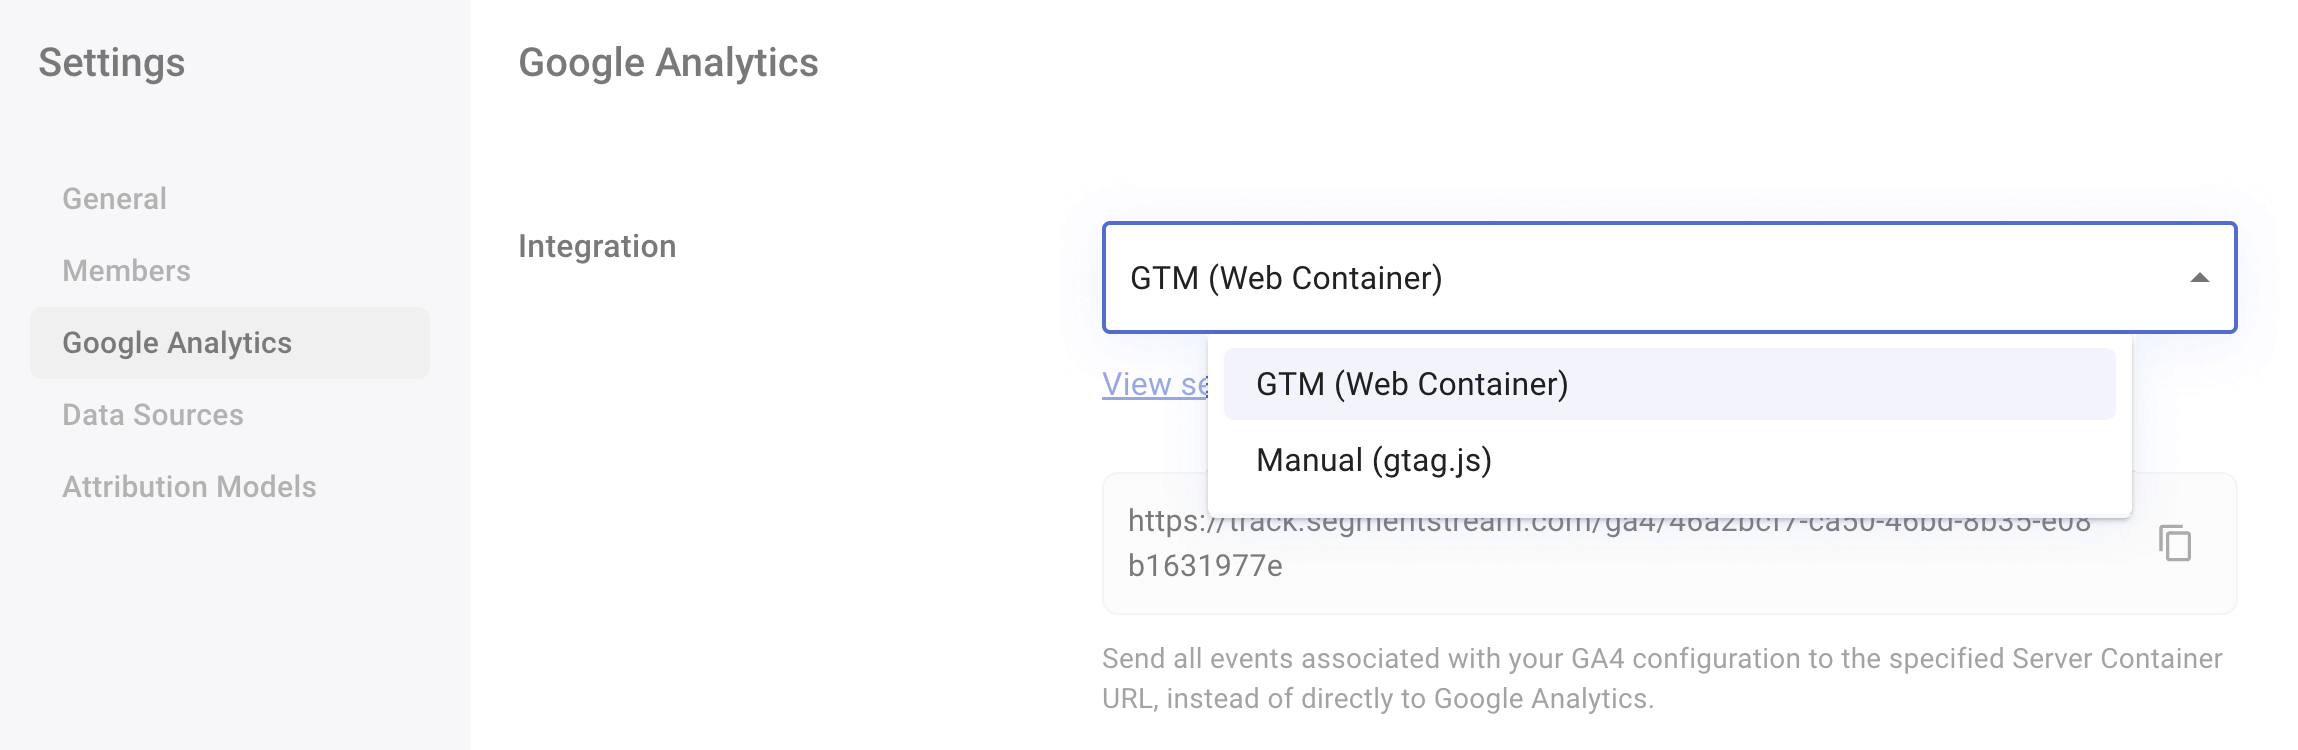Open the partially hidden View link

pyautogui.click(x=1155, y=384)
